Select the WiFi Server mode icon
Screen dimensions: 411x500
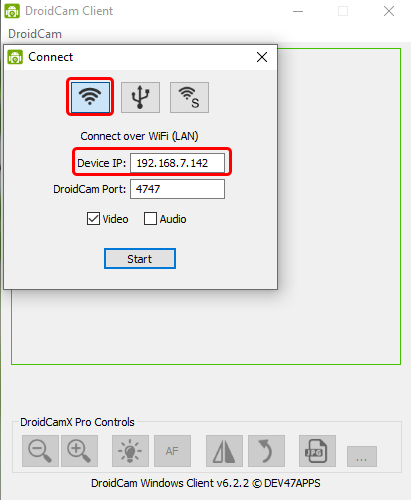(x=189, y=97)
